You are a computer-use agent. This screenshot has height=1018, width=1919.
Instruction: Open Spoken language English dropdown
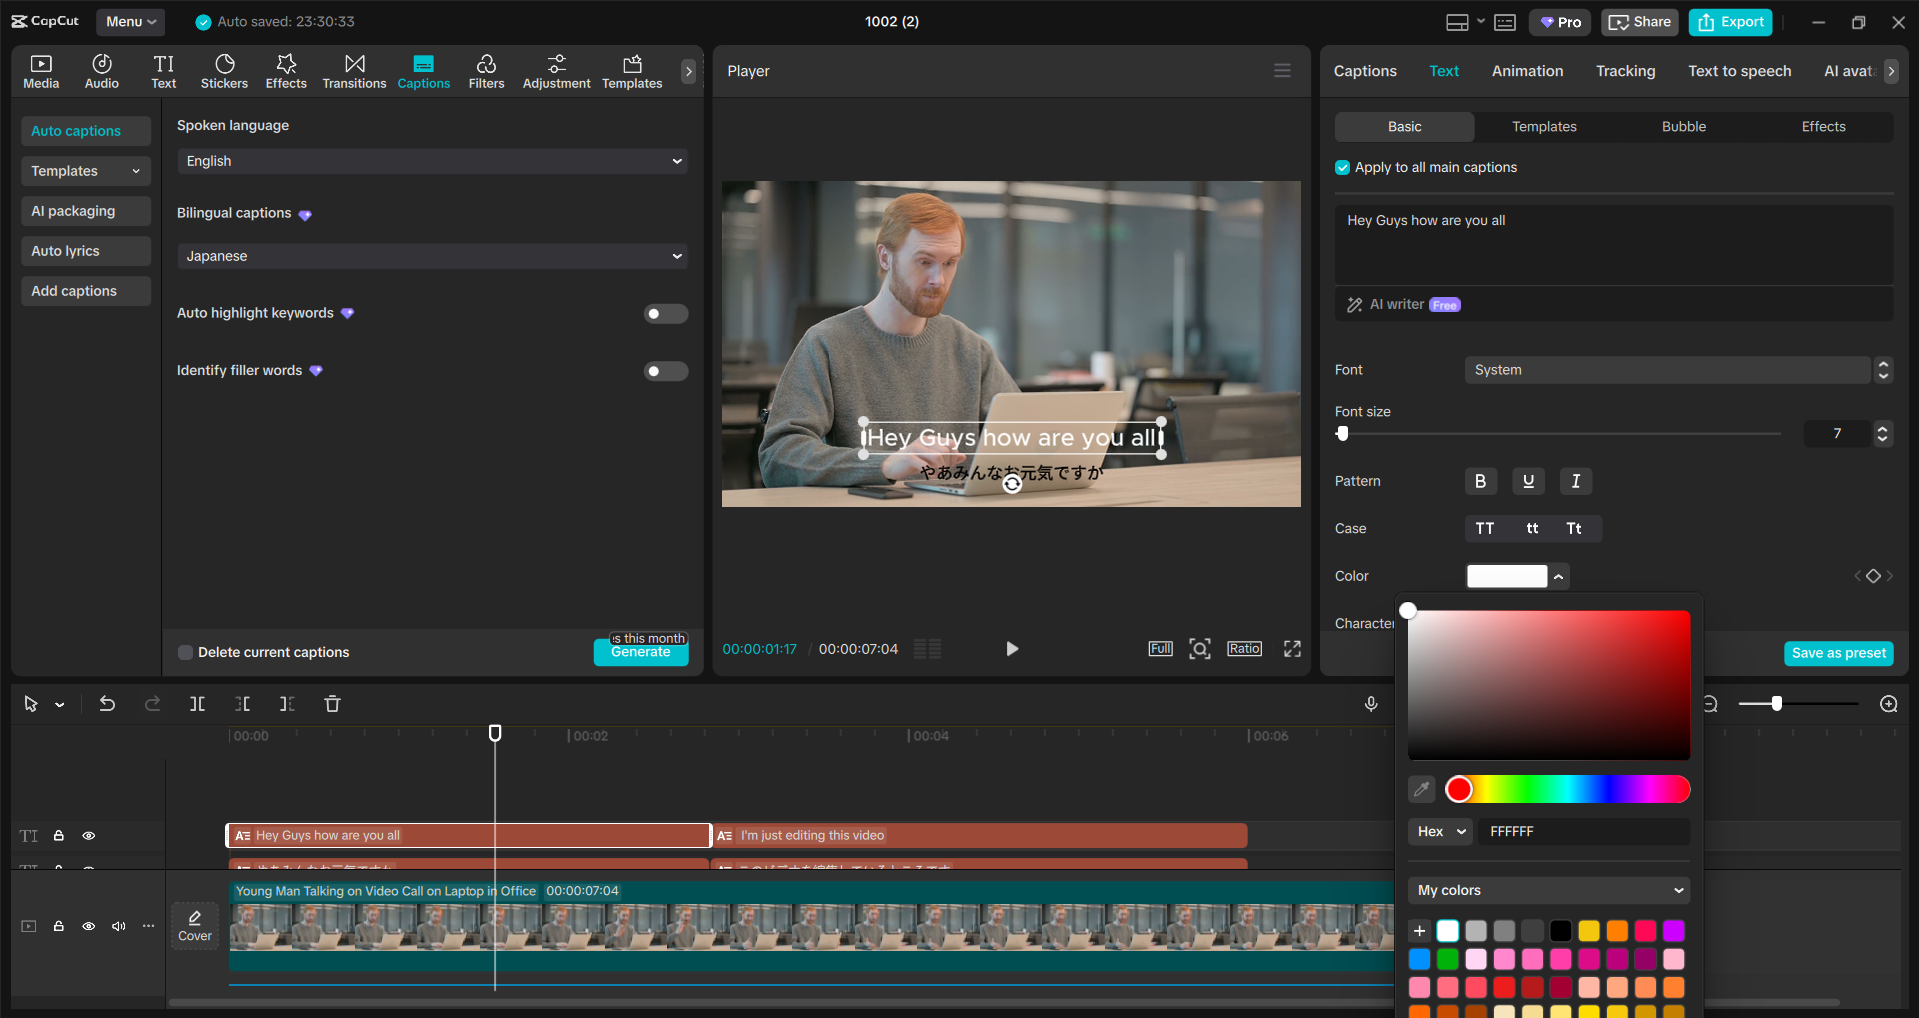pos(432,161)
